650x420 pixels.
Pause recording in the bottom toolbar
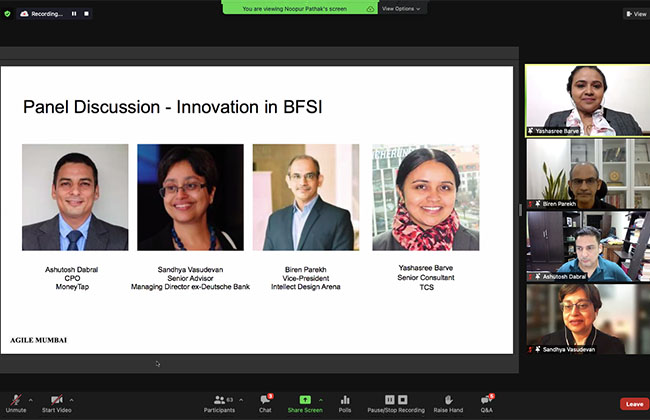390,400
